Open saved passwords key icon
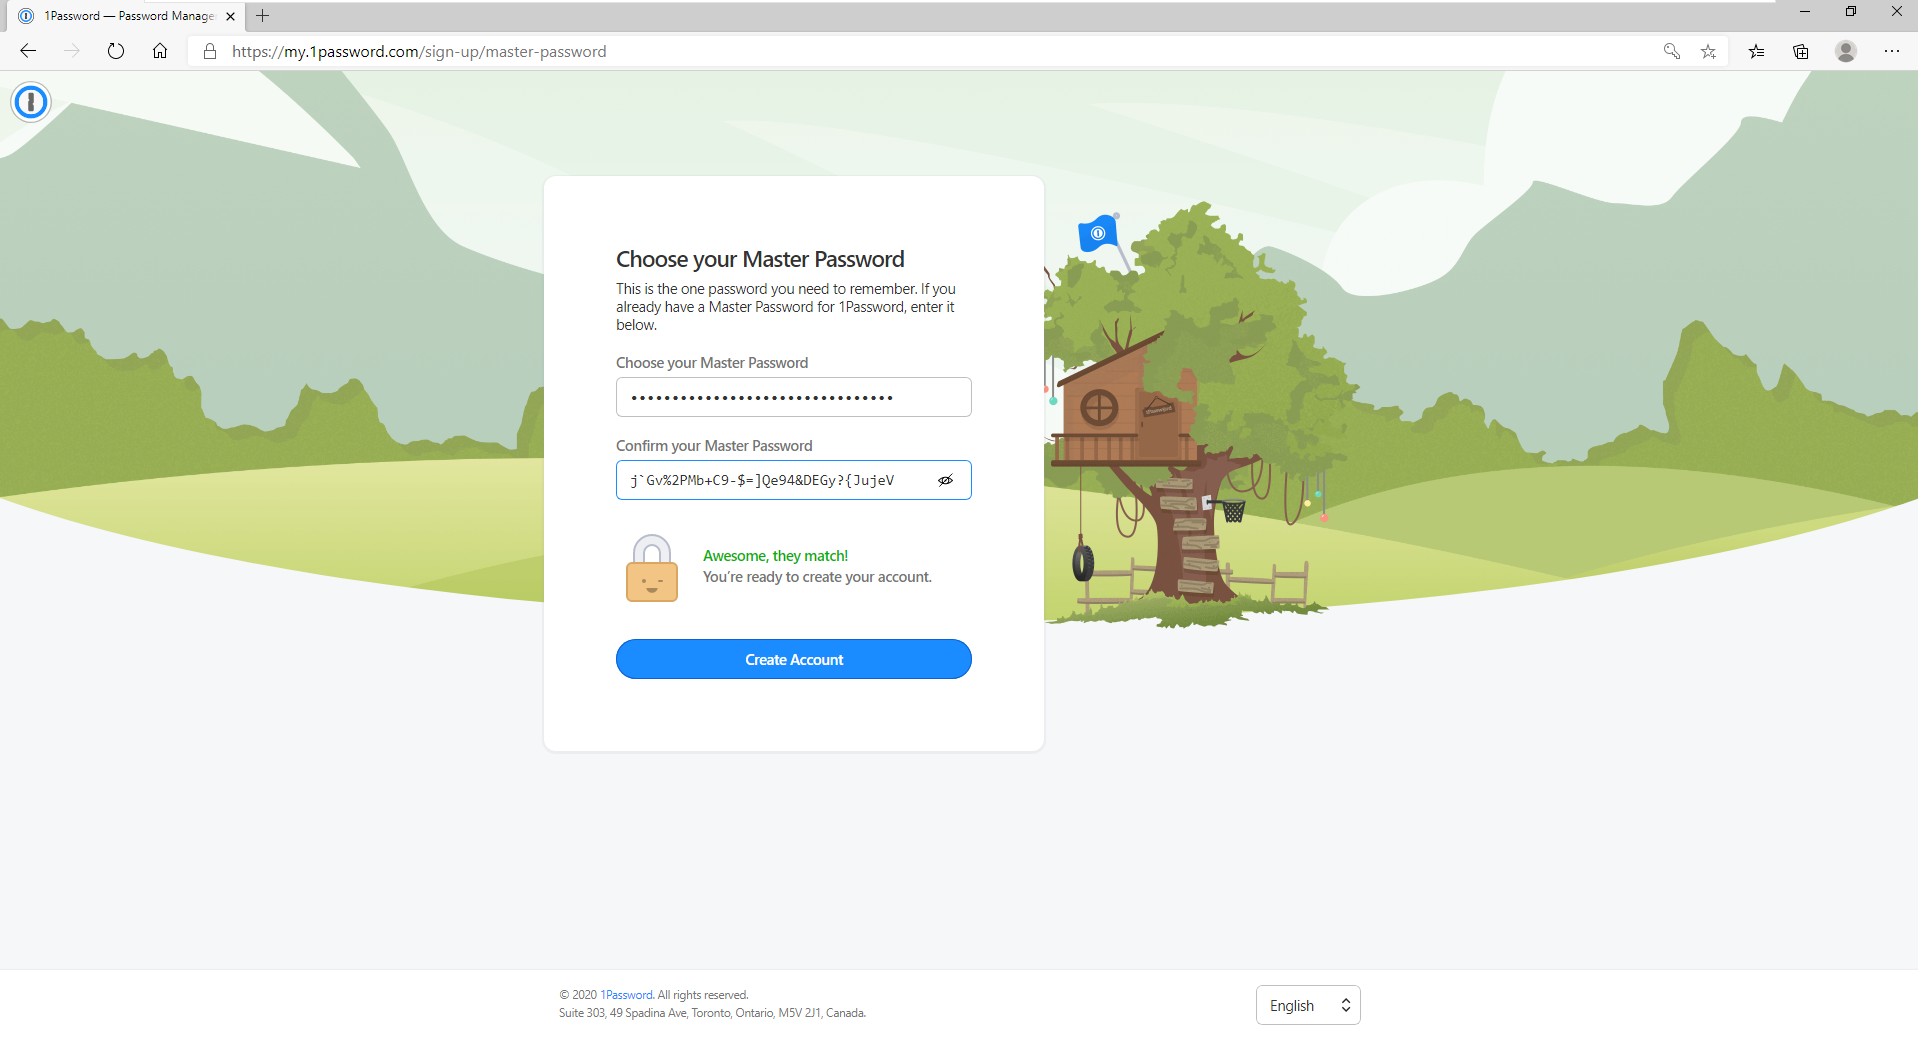Screen dimensions: 1918x1039 tap(1672, 51)
